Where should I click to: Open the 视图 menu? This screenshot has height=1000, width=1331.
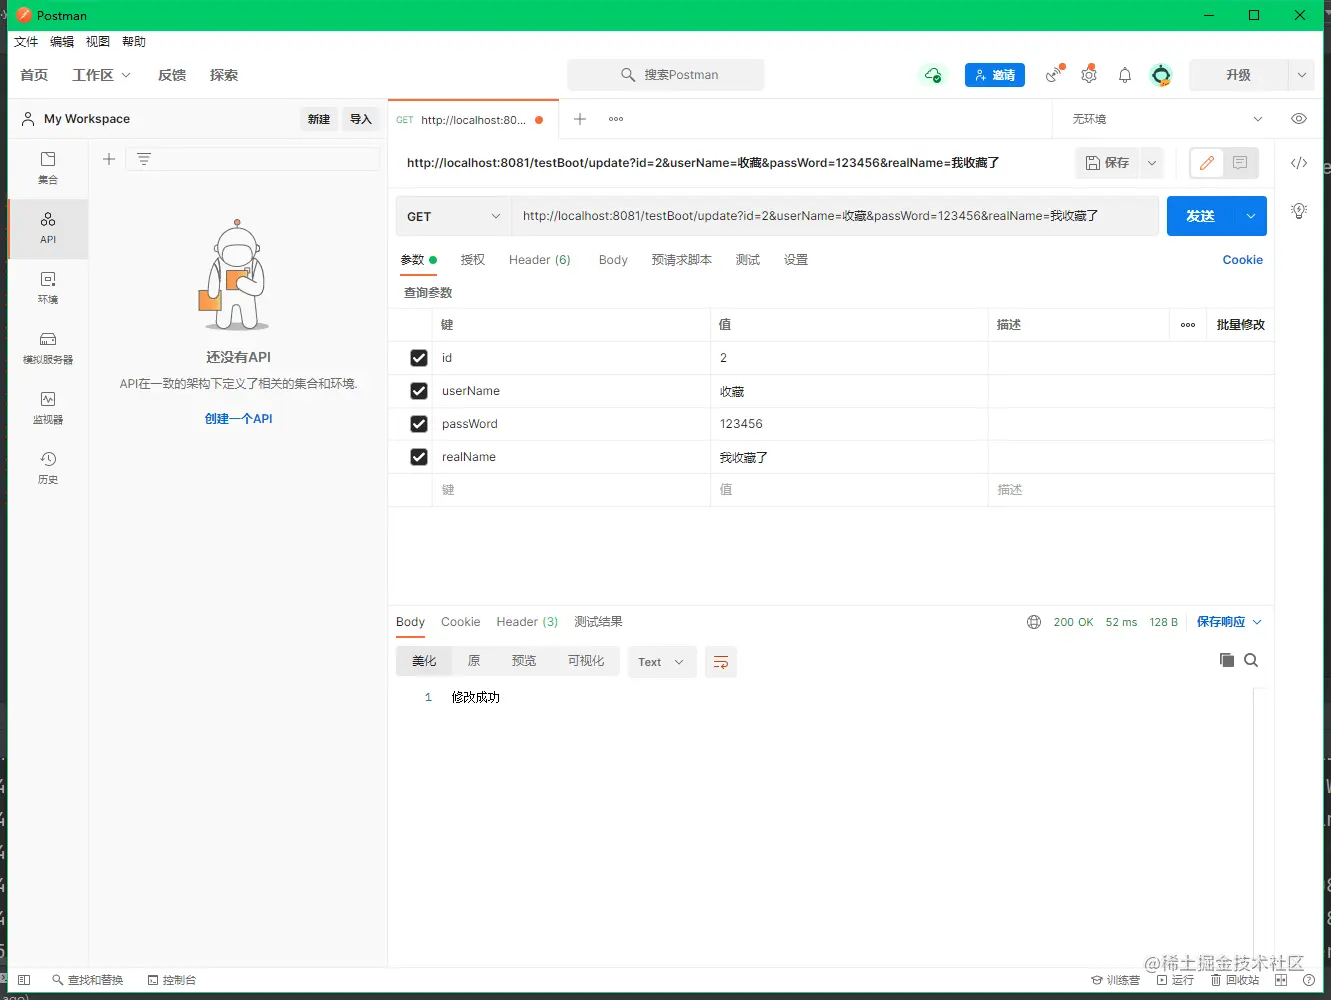98,42
